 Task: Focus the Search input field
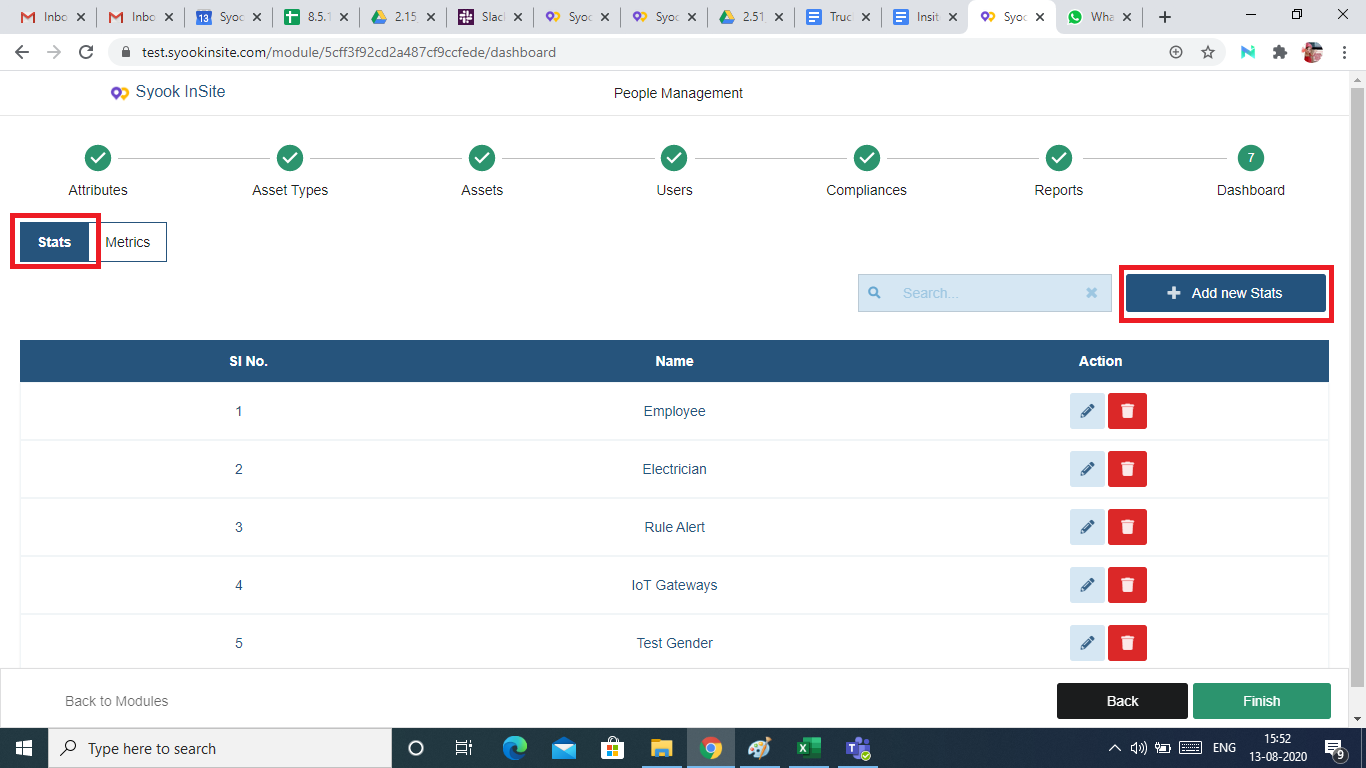point(985,293)
